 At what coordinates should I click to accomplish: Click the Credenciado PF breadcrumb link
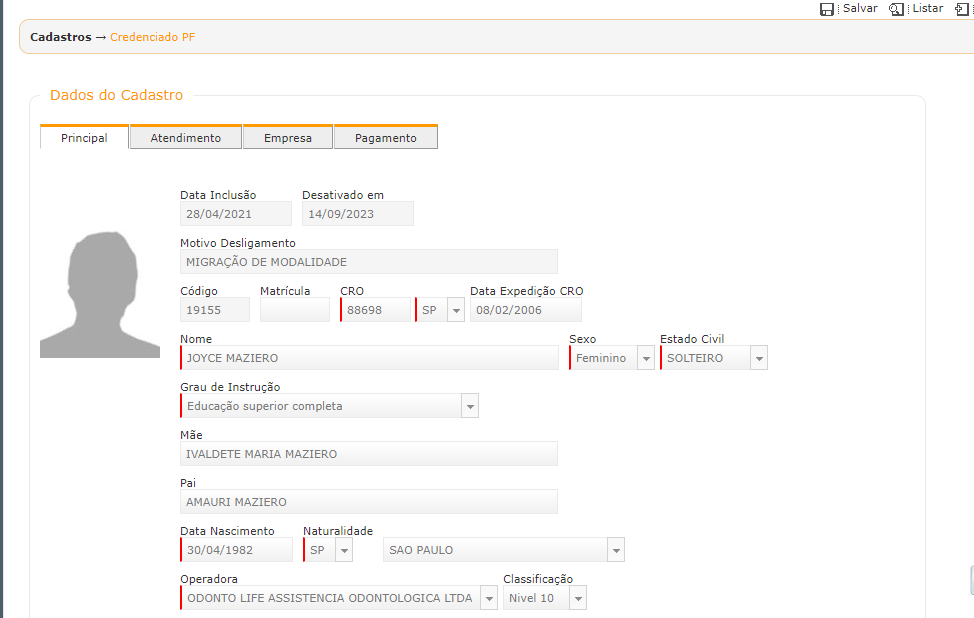tap(152, 37)
